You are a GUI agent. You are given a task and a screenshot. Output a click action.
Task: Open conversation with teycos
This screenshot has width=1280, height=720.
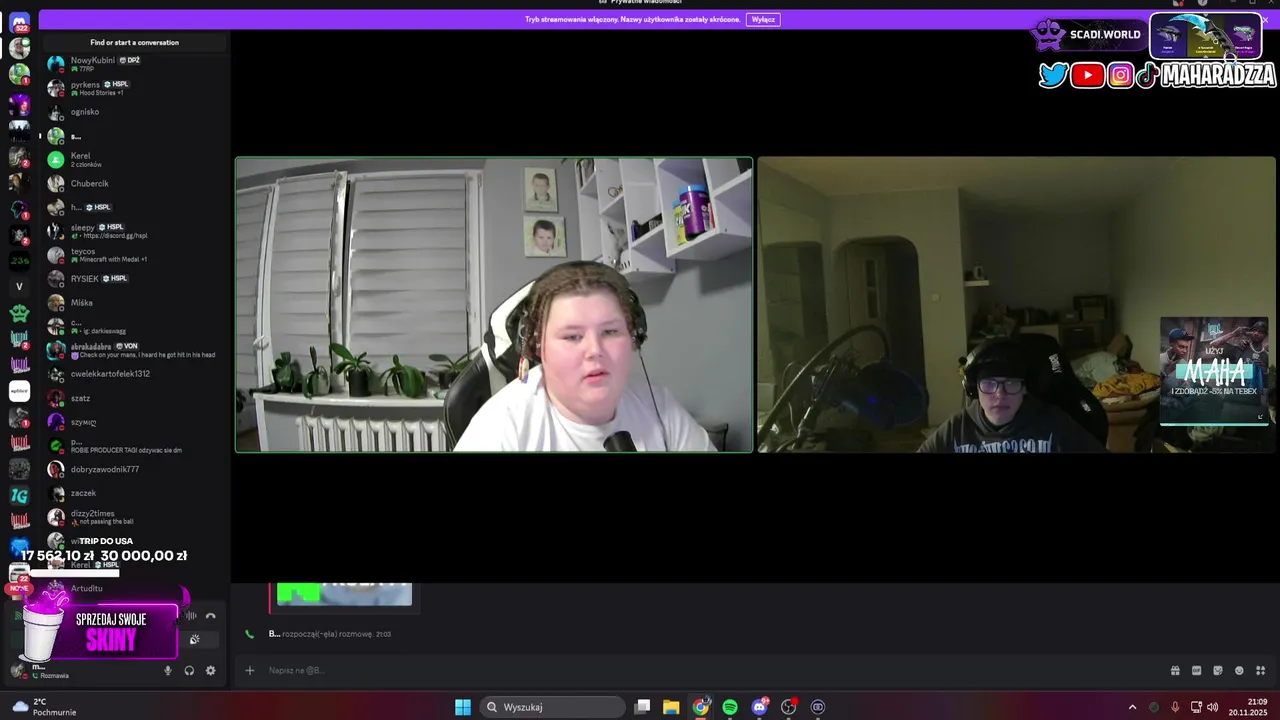coord(134,255)
